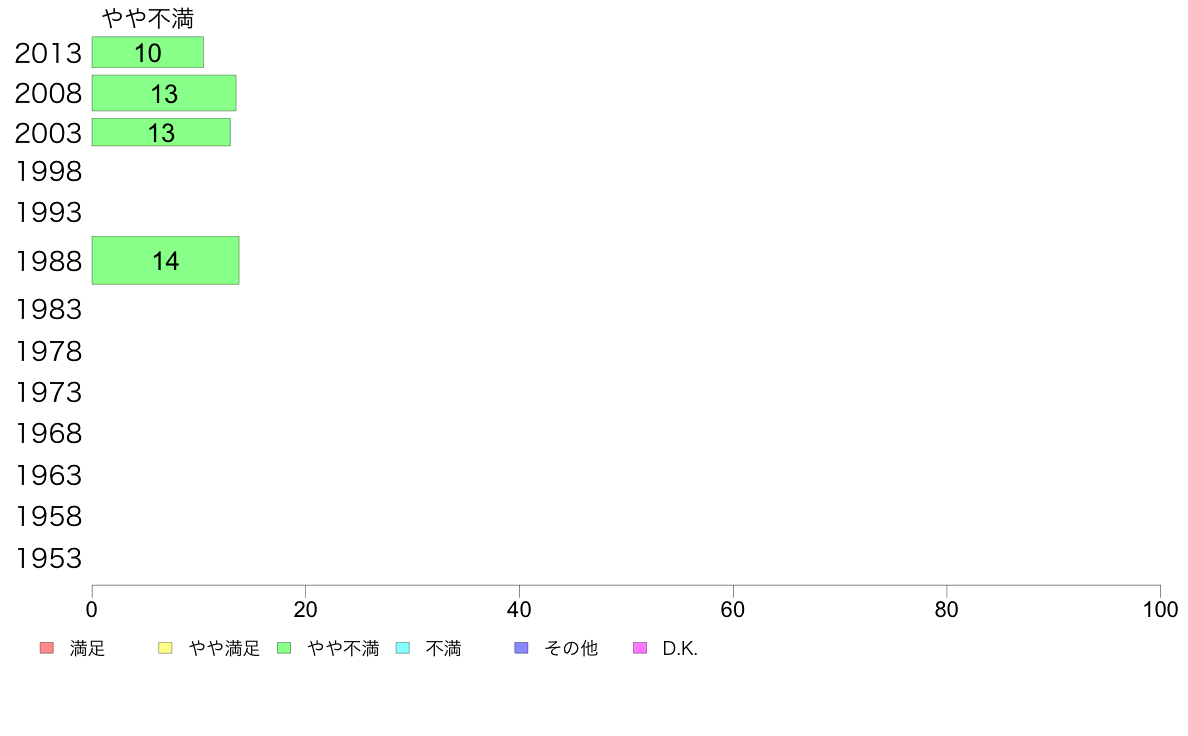Select the 1988 bar showing 14
This screenshot has width=1188, height=736.
166,261
